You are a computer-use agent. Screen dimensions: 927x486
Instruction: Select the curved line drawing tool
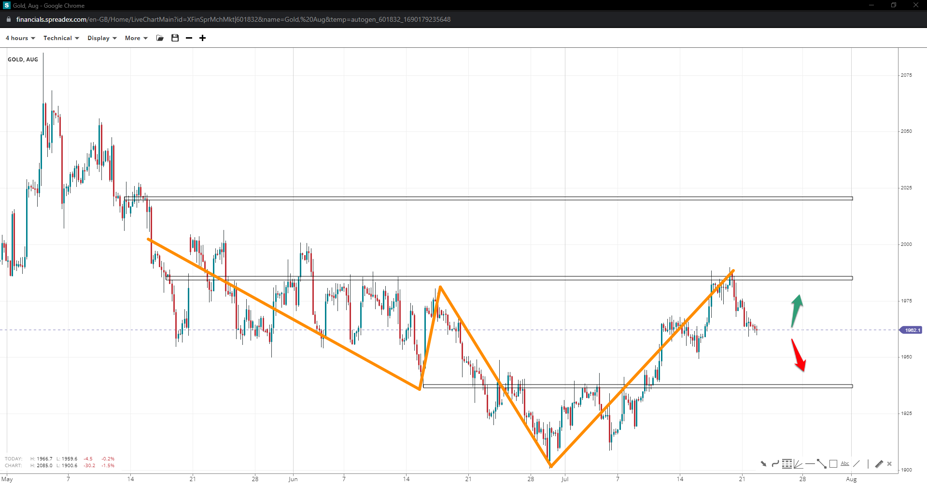click(x=775, y=464)
